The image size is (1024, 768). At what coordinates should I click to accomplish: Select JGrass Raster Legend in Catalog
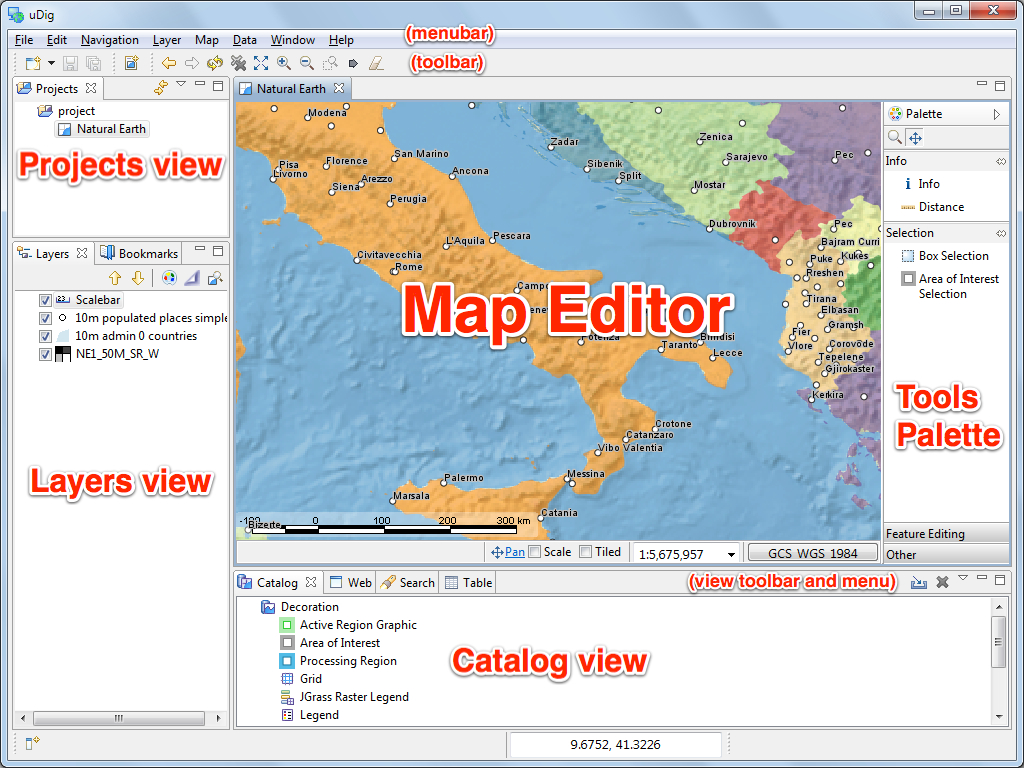point(345,697)
